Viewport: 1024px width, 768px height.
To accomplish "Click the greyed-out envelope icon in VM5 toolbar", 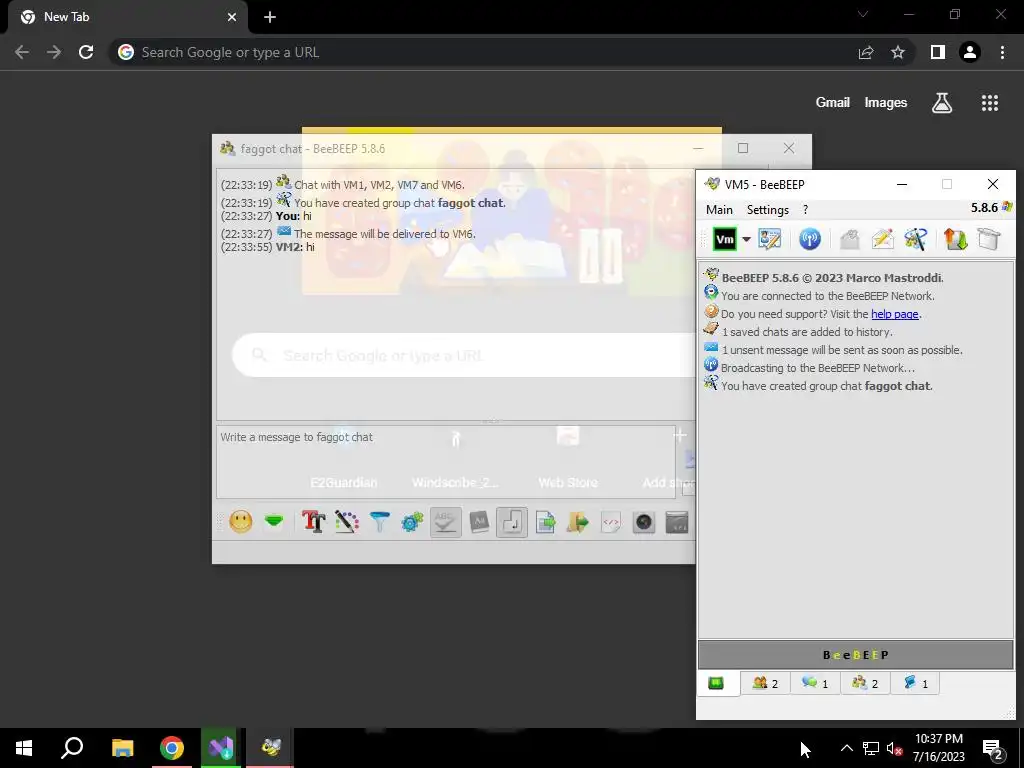I will click(x=849, y=239).
